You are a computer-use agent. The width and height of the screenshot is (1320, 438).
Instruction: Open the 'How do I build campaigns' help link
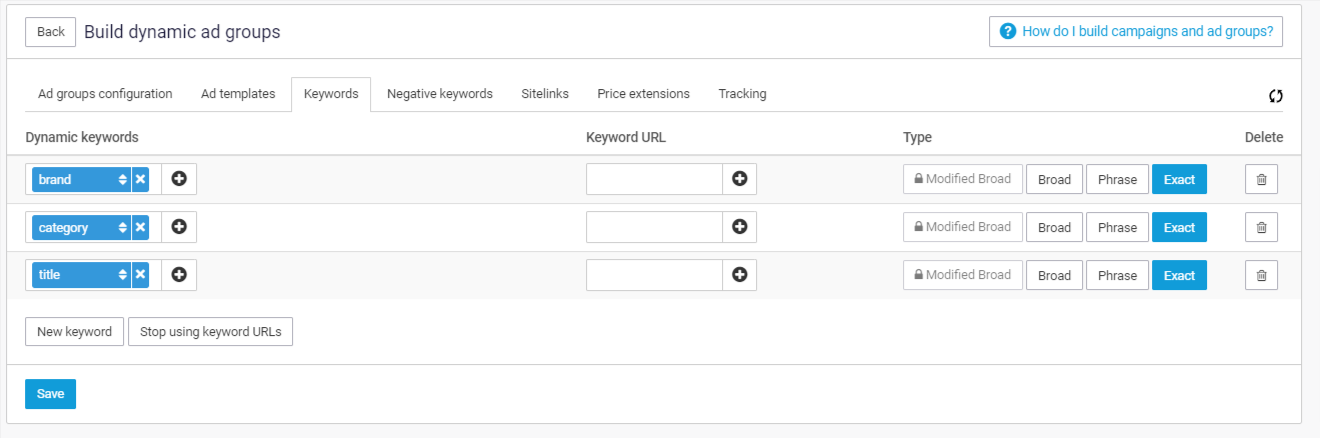coord(1135,31)
